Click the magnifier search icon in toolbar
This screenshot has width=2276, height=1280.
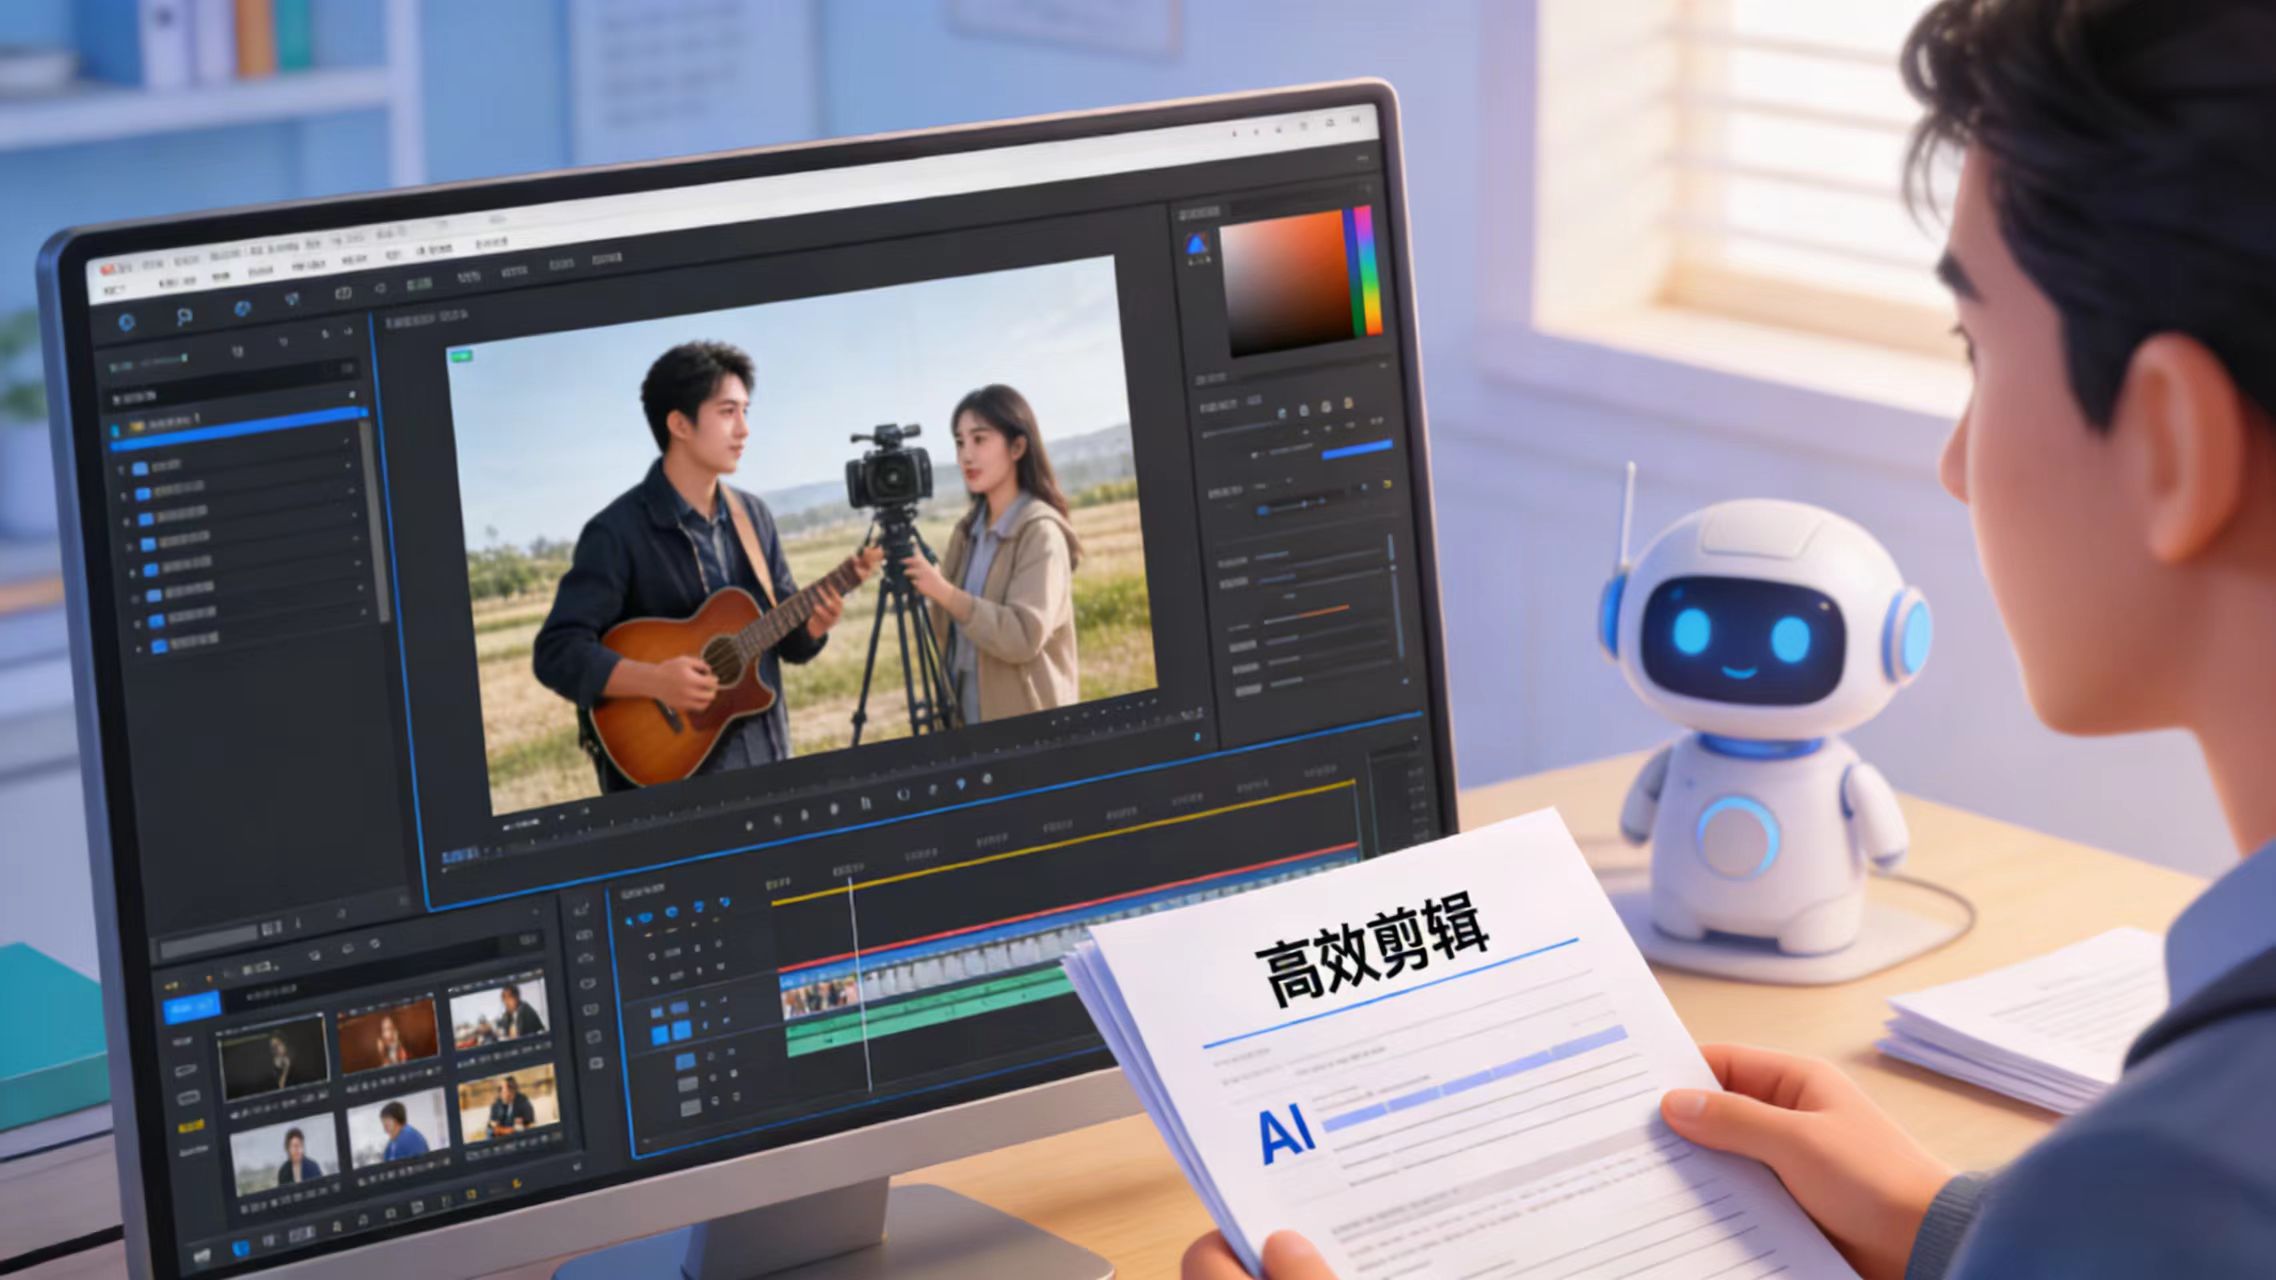[x=184, y=317]
